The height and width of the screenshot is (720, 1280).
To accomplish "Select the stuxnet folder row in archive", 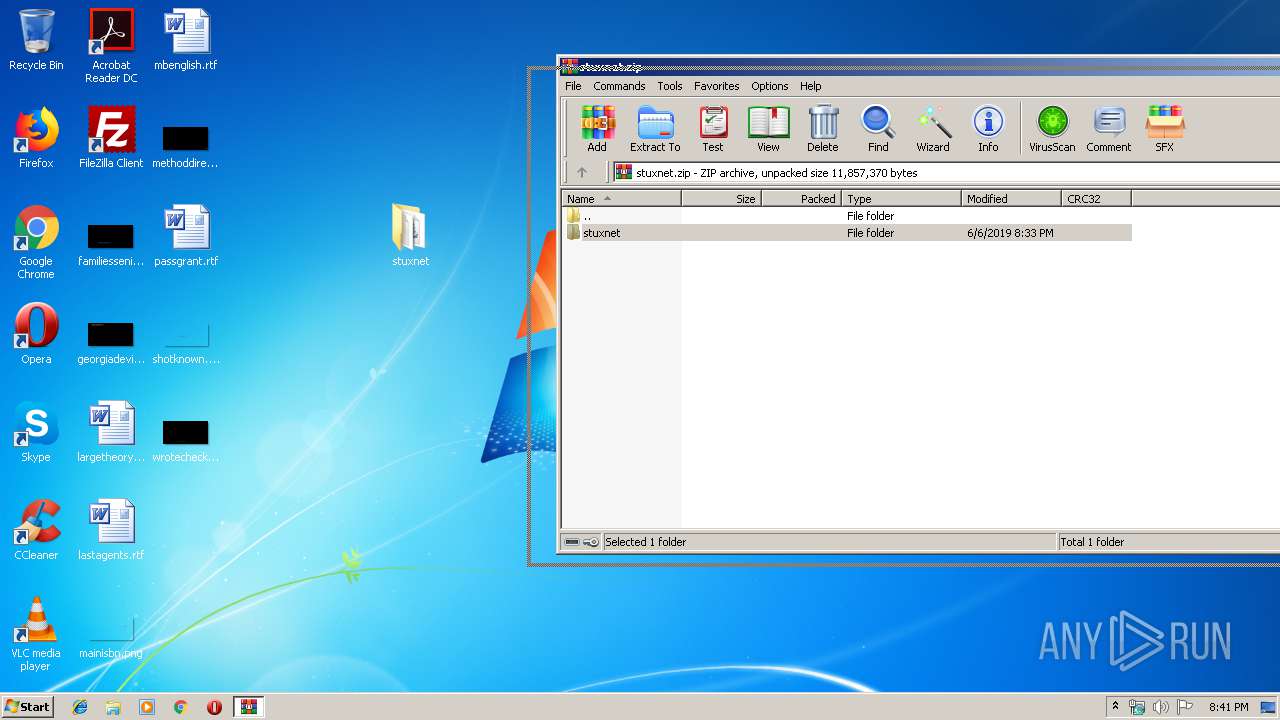I will [847, 233].
